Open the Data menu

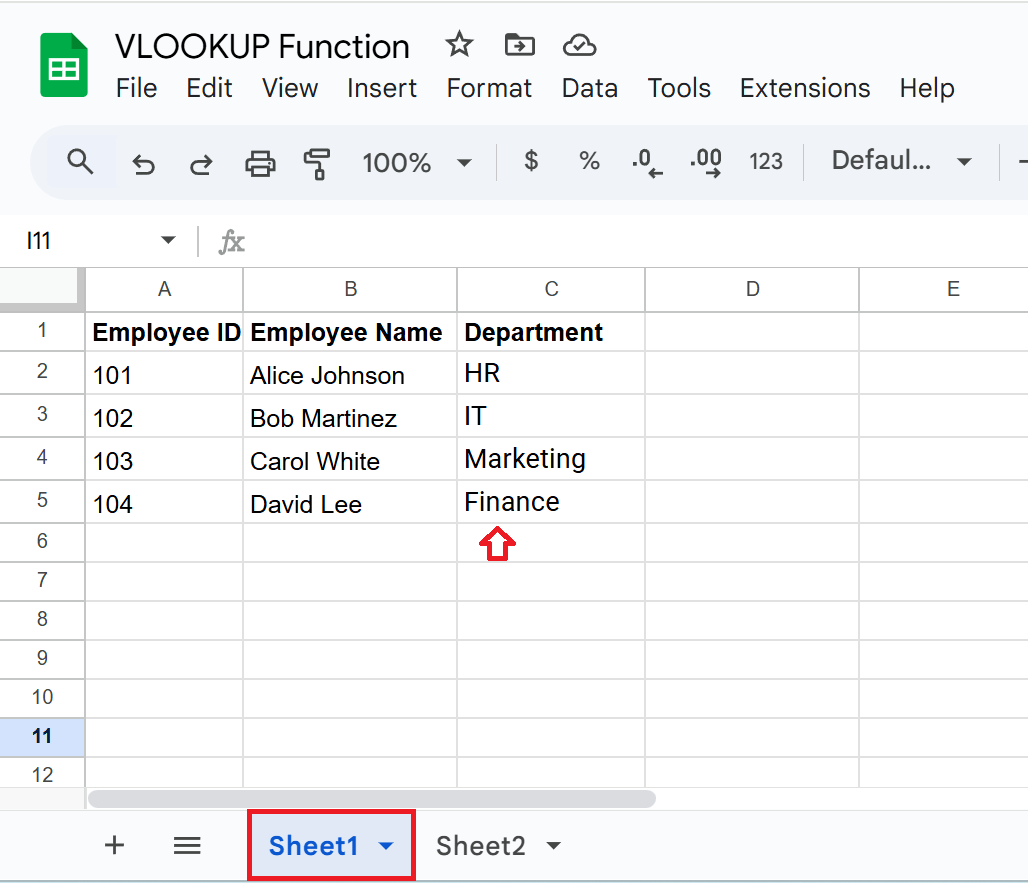tap(589, 88)
